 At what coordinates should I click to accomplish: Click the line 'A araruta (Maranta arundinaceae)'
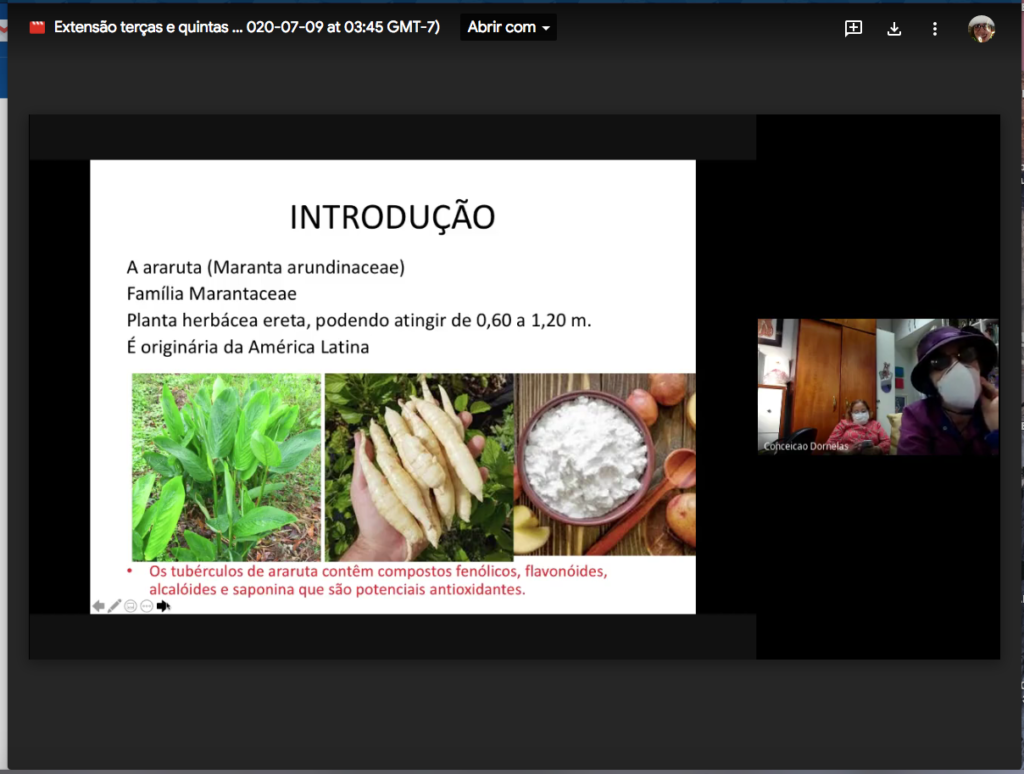266,267
